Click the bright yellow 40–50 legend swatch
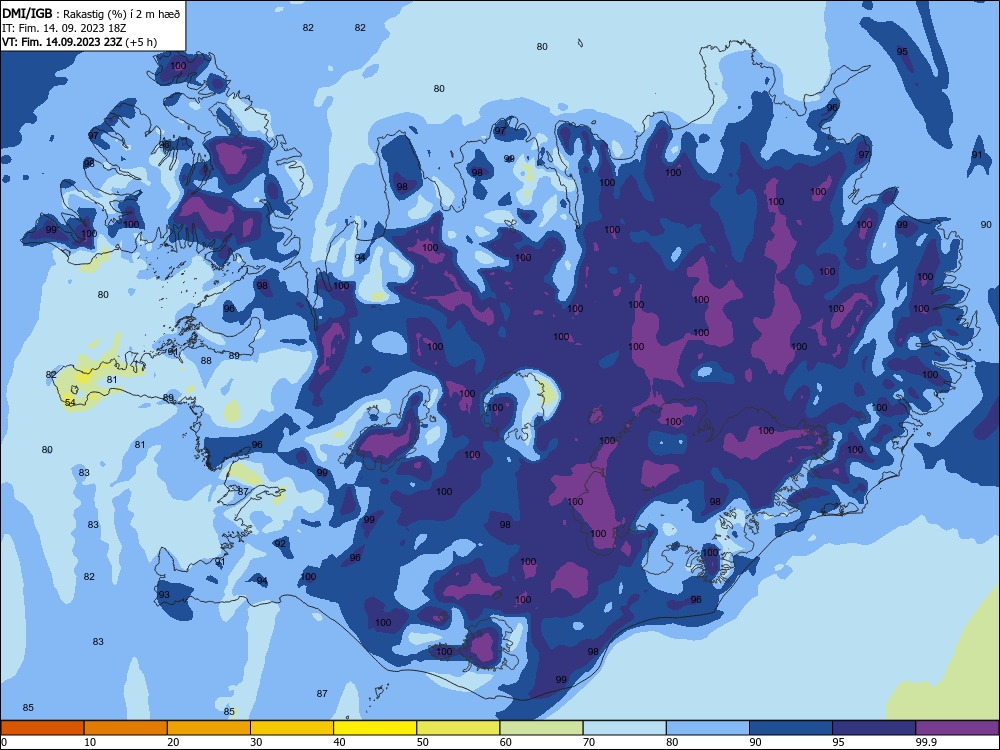Image resolution: width=1000 pixels, height=750 pixels. click(375, 728)
